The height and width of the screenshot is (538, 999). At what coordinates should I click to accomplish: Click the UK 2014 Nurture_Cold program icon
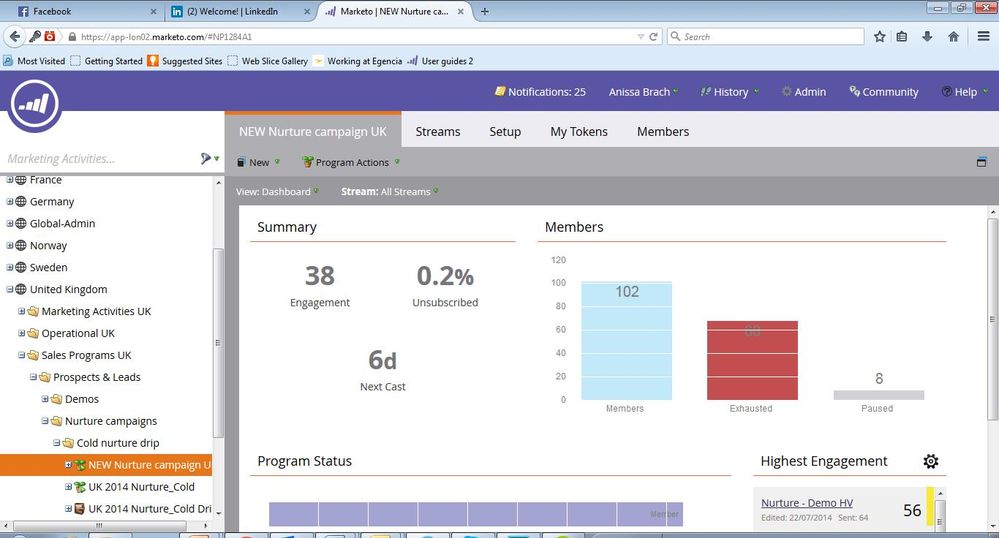pyautogui.click(x=80, y=487)
